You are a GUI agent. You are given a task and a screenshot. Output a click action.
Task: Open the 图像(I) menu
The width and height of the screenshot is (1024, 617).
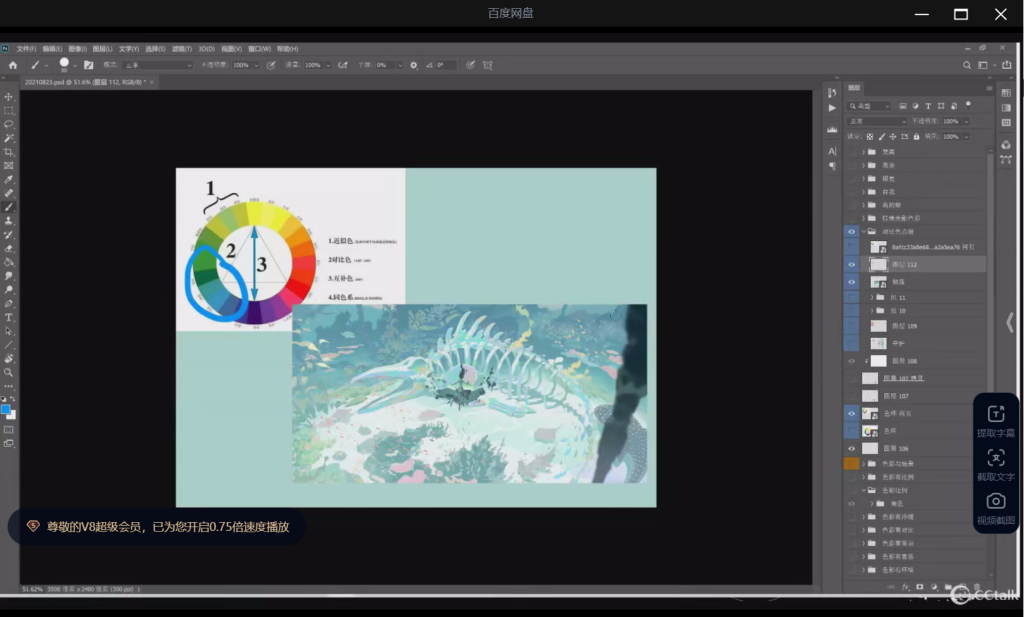(x=77, y=48)
